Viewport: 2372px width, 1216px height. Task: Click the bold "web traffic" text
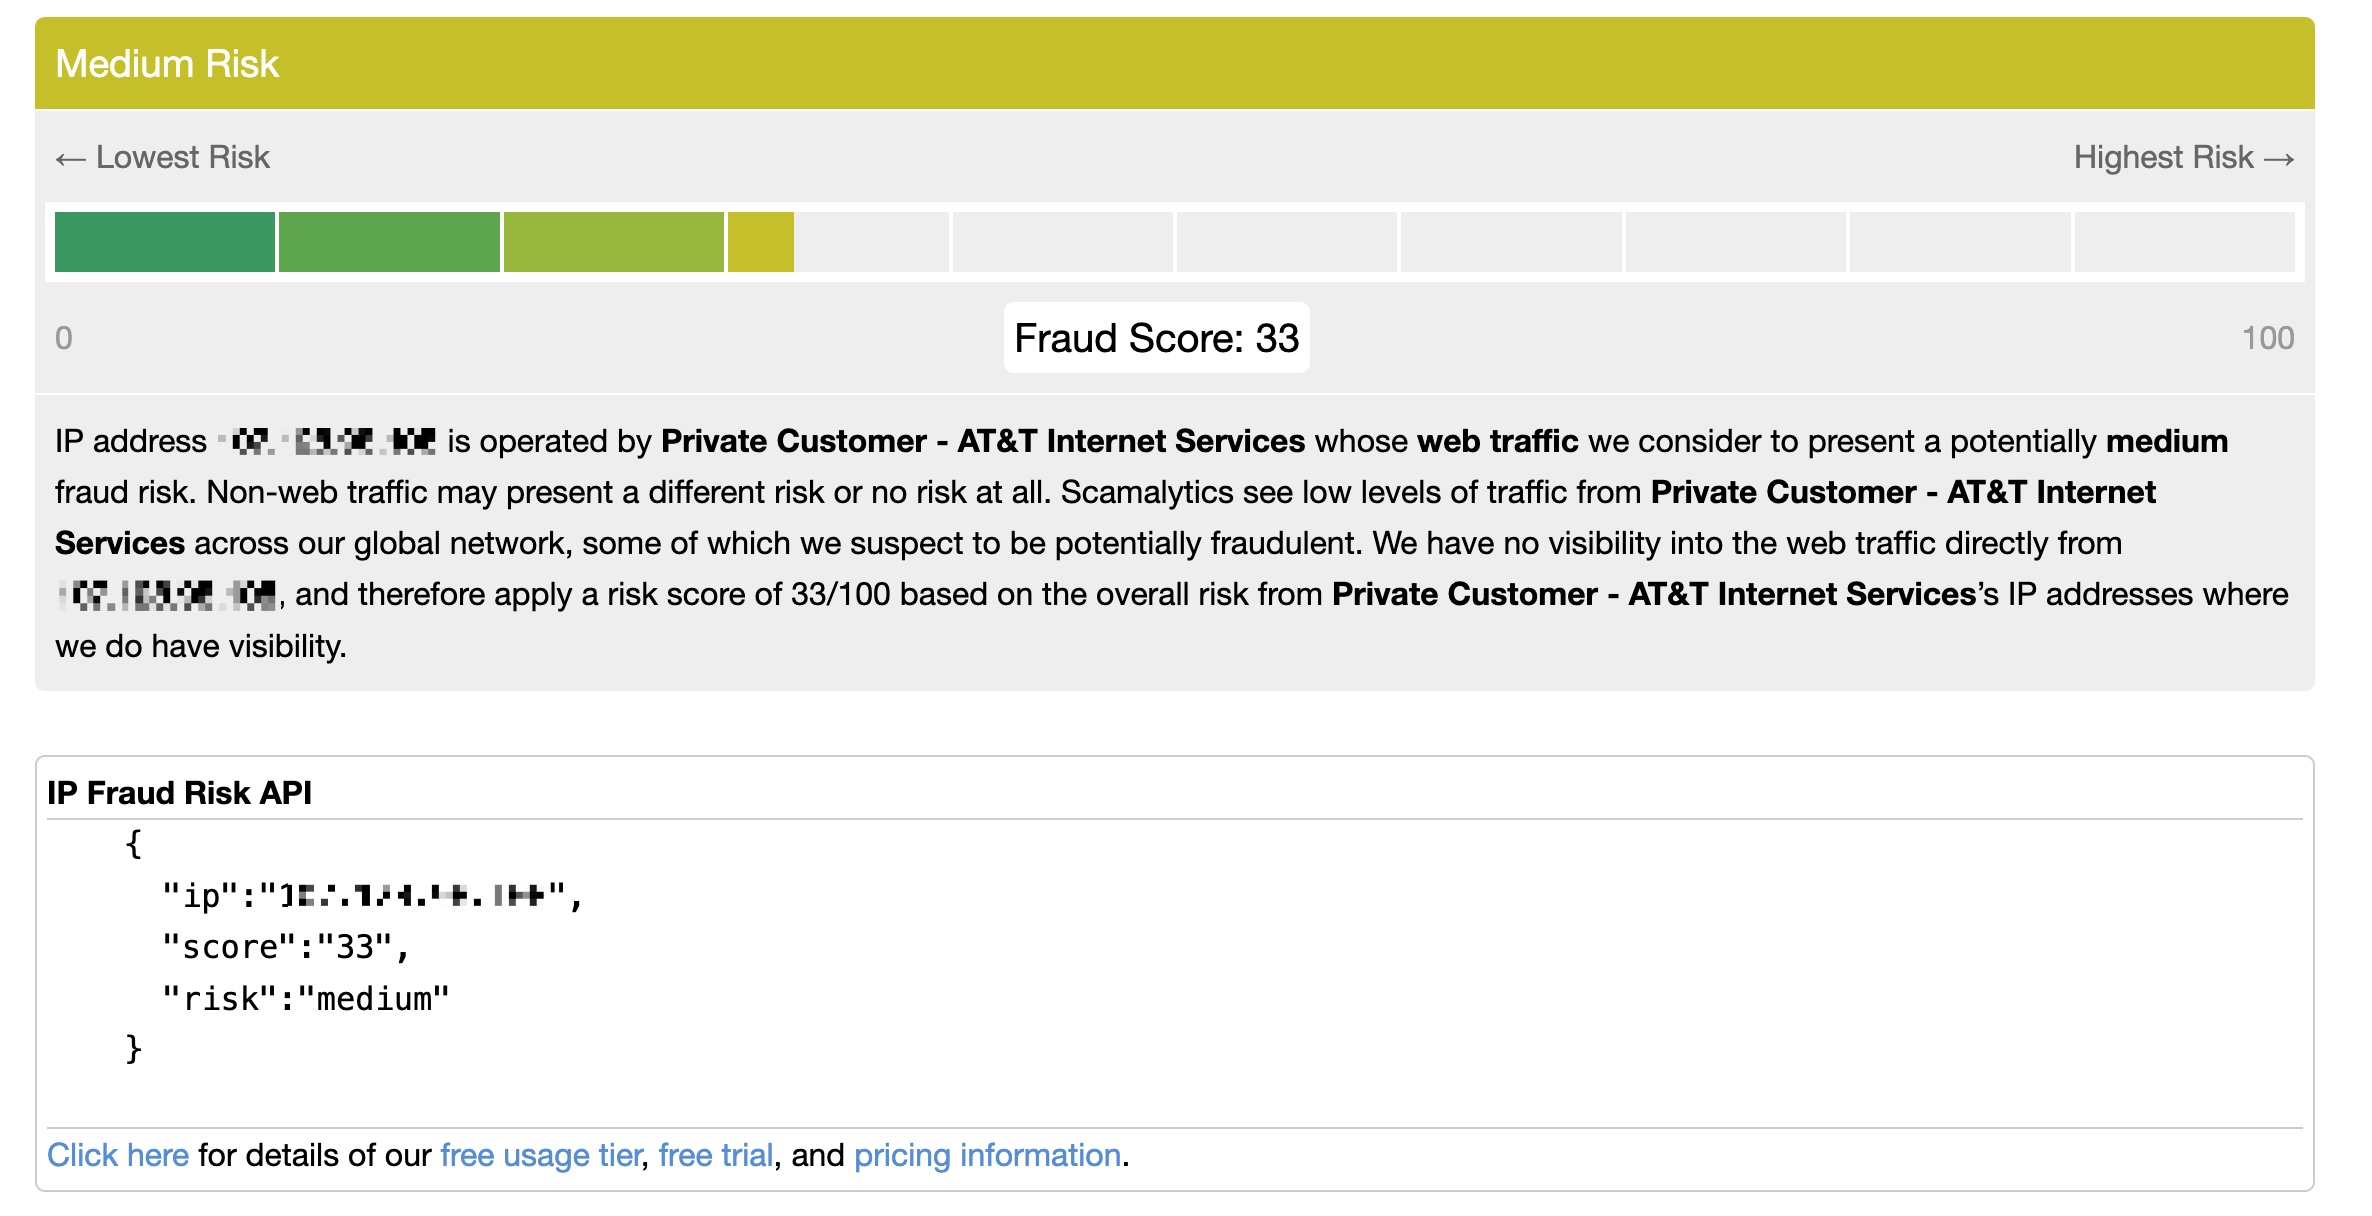(1497, 441)
